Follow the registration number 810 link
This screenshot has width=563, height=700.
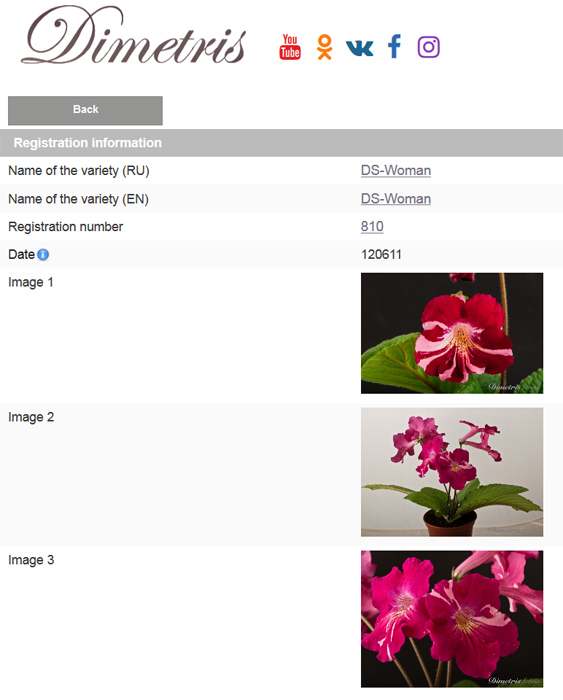372,226
